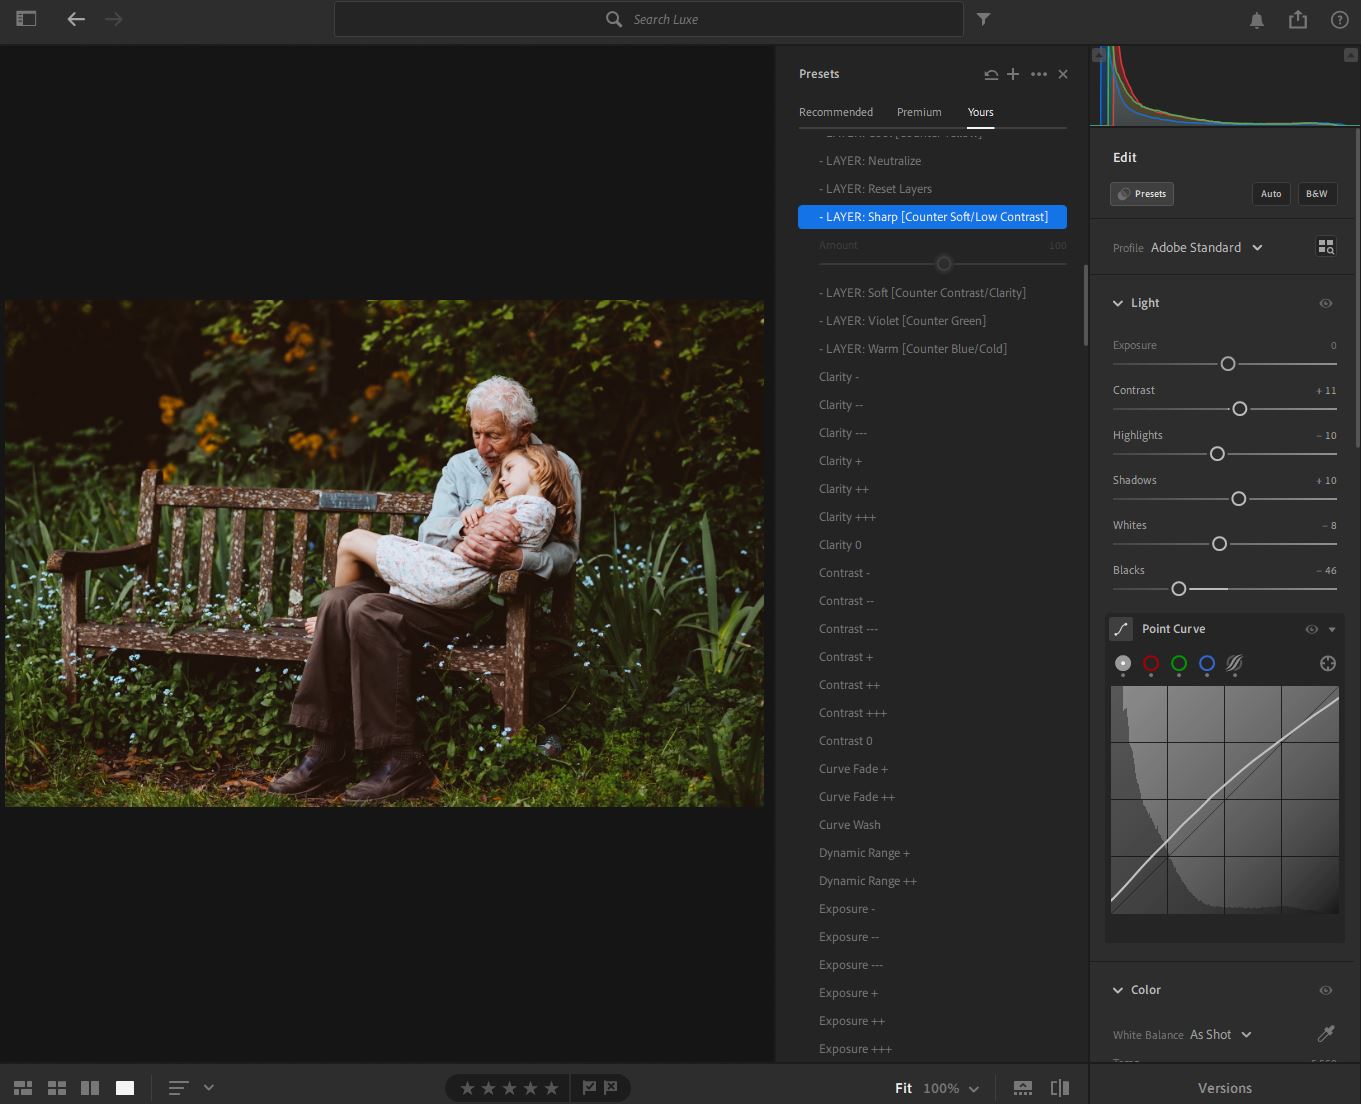Click the Auto button
Image resolution: width=1361 pixels, height=1104 pixels.
coord(1271,194)
